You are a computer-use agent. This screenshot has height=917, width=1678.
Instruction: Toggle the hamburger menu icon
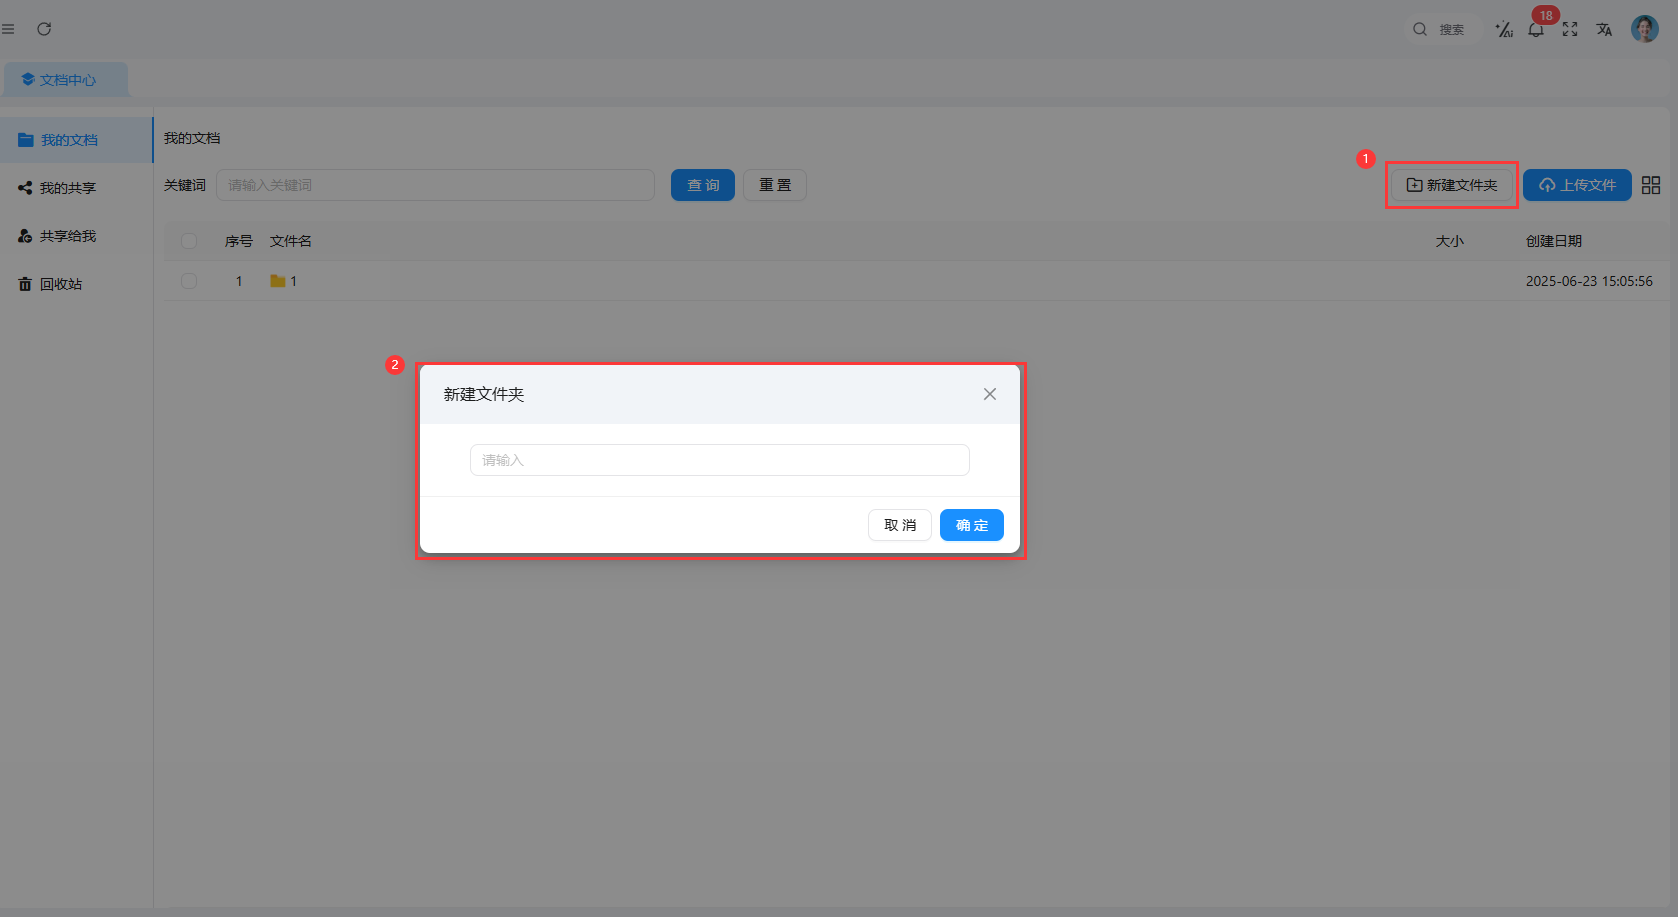[x=8, y=29]
